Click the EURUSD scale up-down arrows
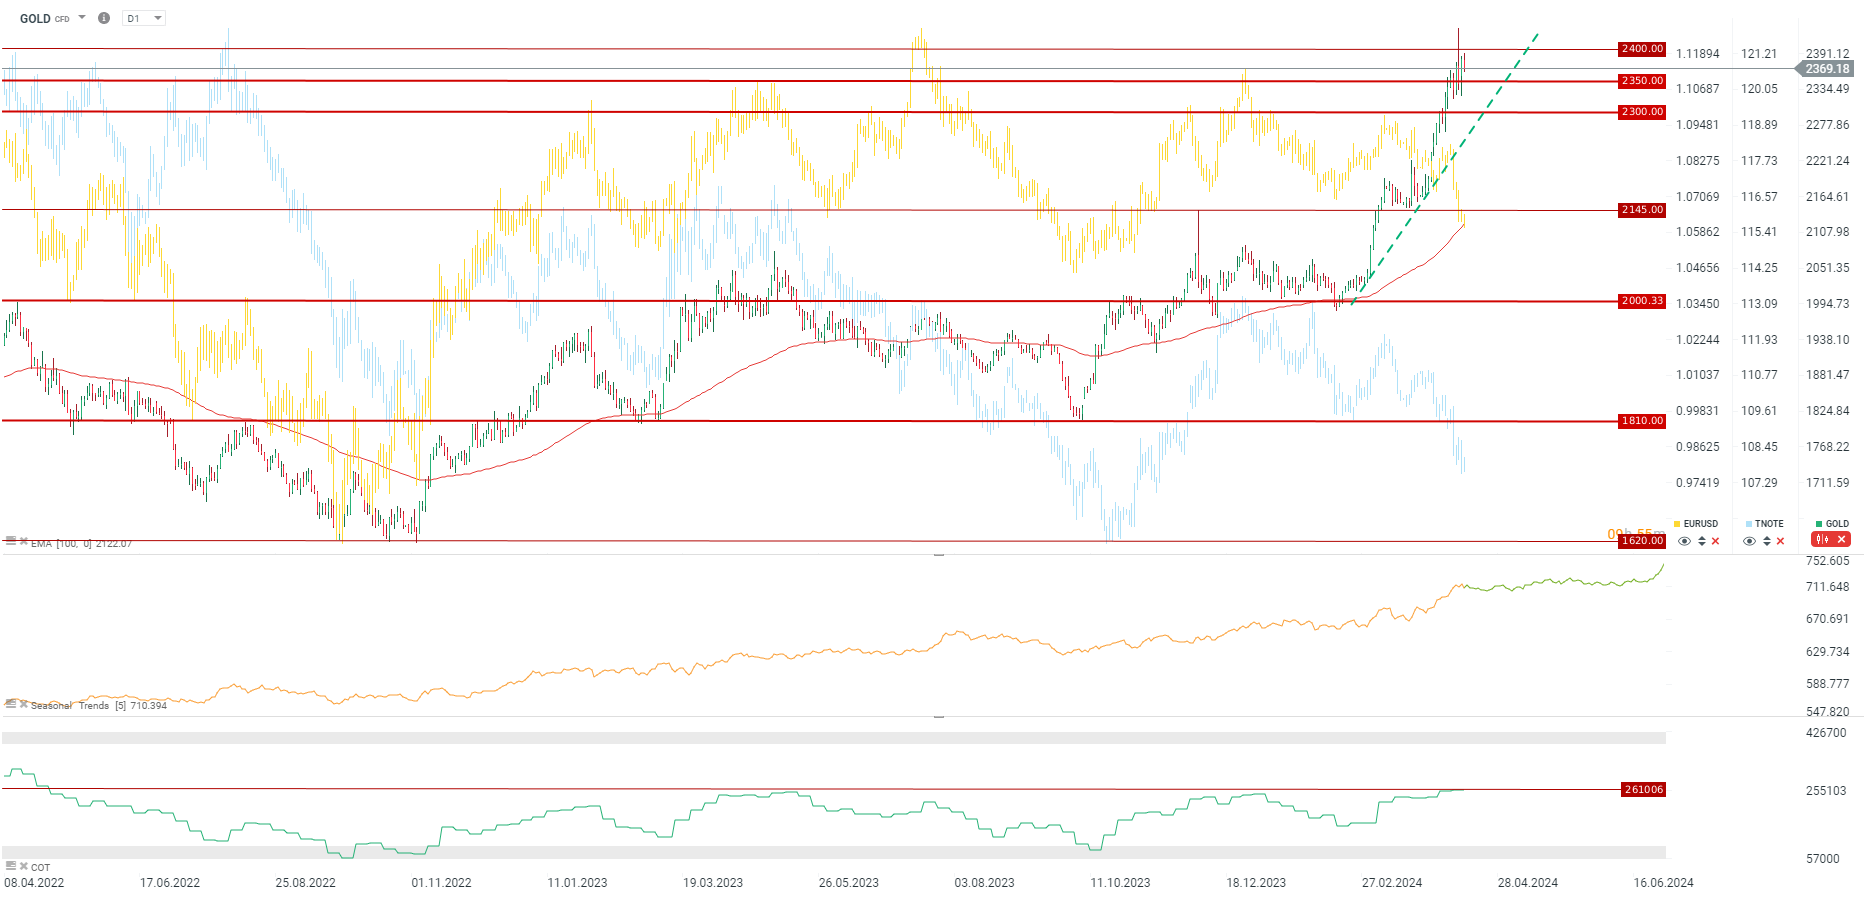Screen dimensions: 1866x909 coord(1701,541)
